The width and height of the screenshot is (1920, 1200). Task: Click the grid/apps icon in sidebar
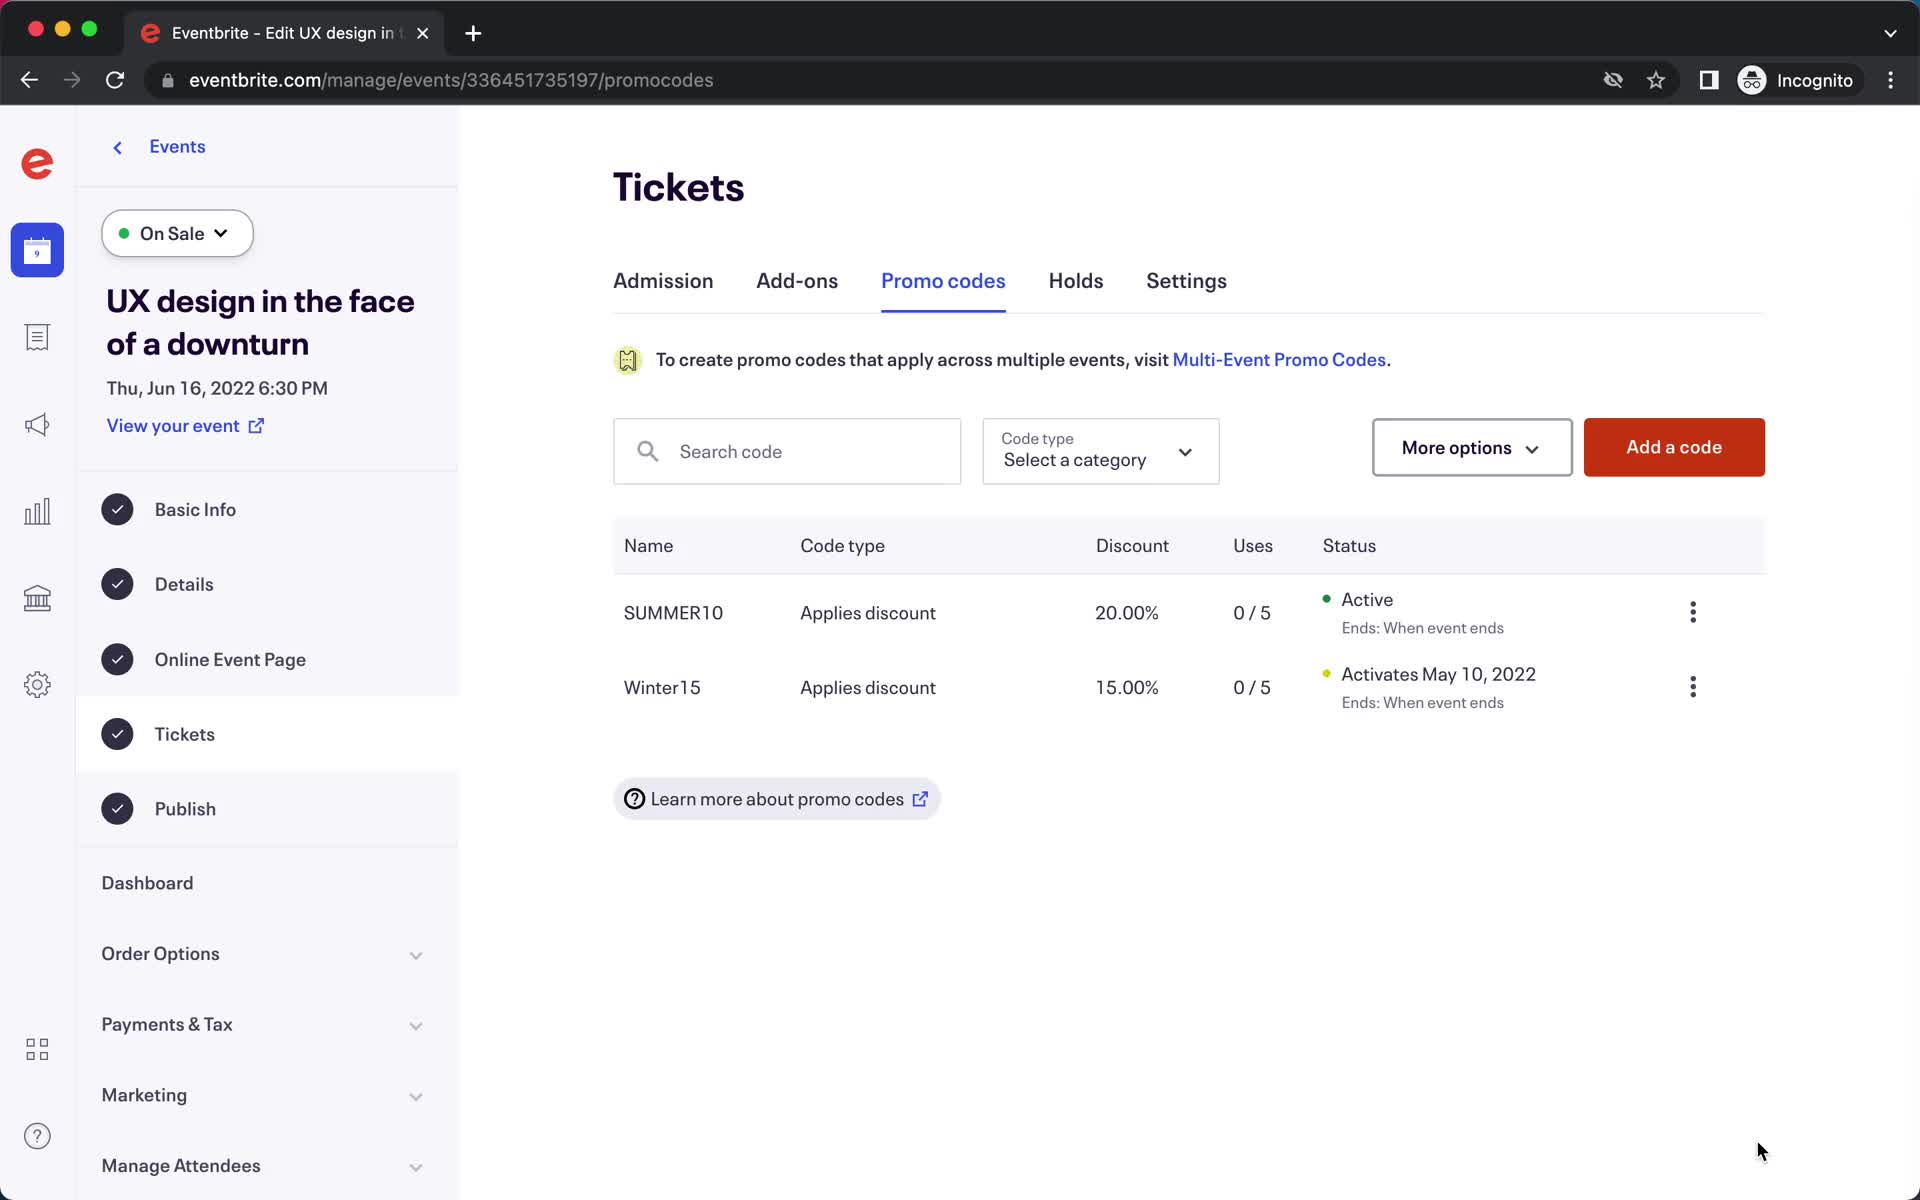click(x=37, y=1049)
